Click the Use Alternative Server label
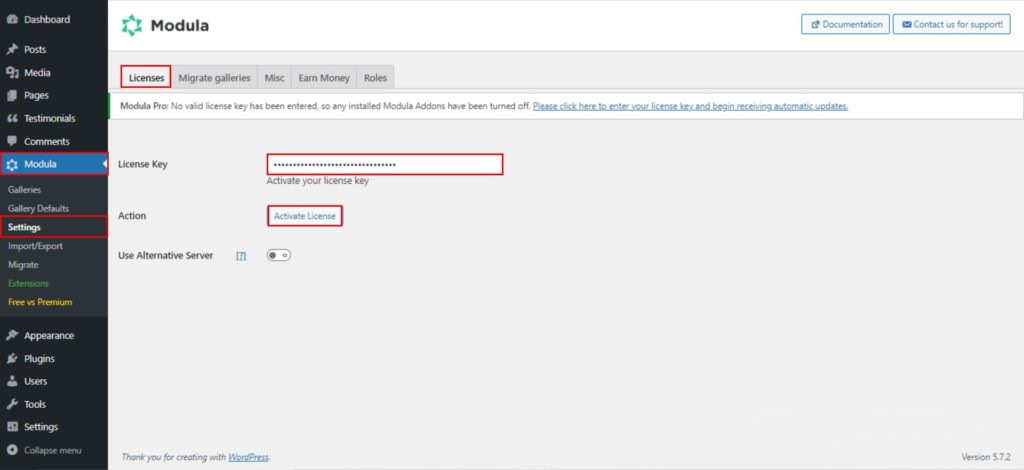This screenshot has width=1024, height=470. coord(166,256)
